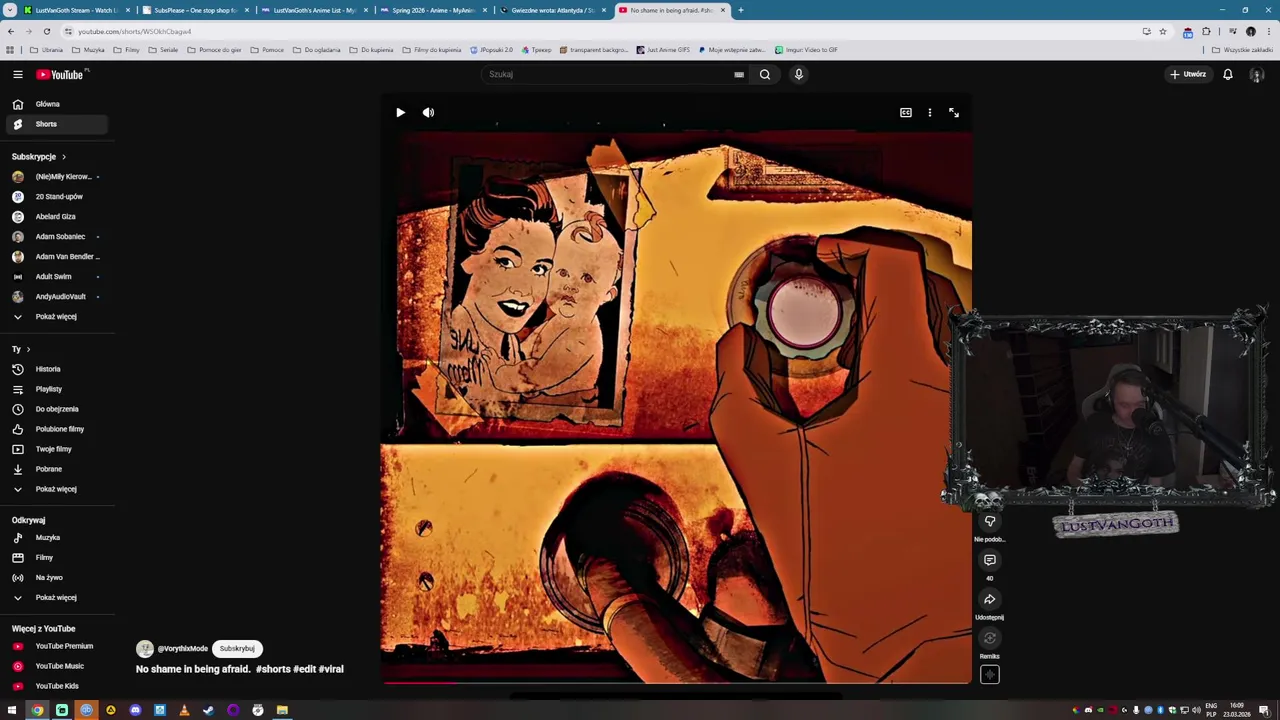The height and width of the screenshot is (720, 1280).
Task: Go to Główna in the sidebar
Action: click(x=57, y=104)
